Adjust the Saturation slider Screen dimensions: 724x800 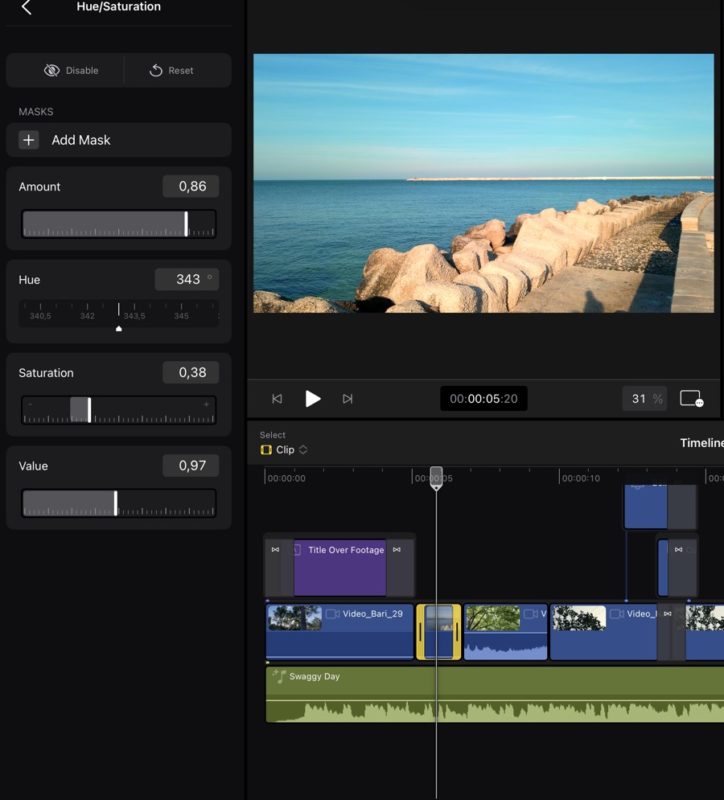89,410
